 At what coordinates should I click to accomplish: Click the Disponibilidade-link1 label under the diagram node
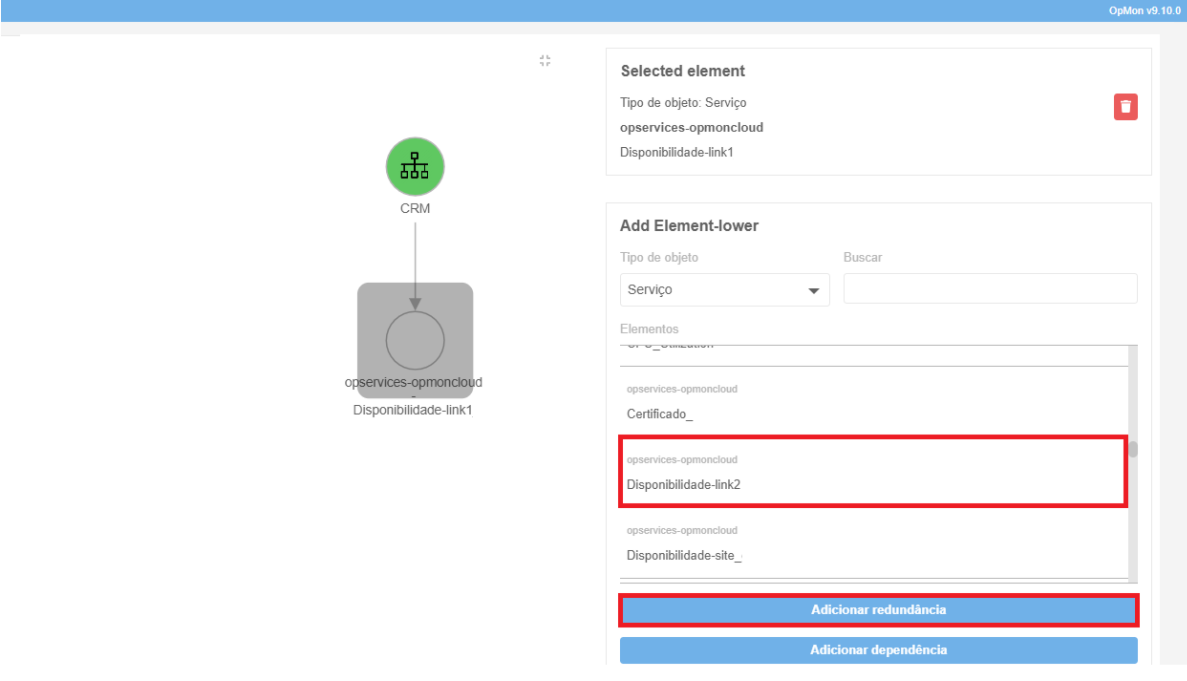(x=413, y=409)
